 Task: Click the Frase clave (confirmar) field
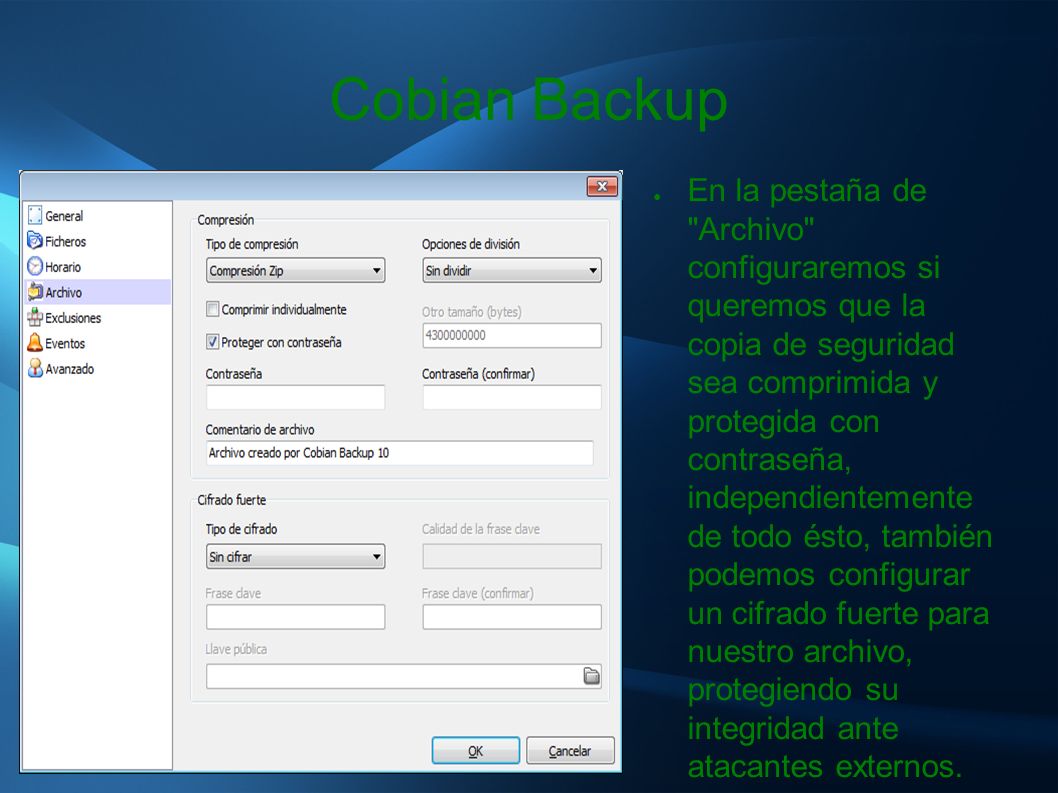511,617
